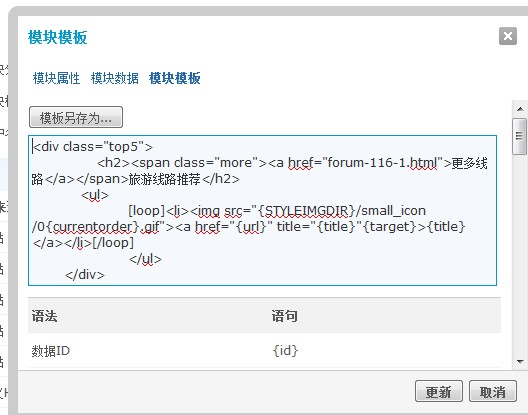This screenshot has width=528, height=415.
Task: Click the <div class="top5"> line
Action: (x=92, y=147)
